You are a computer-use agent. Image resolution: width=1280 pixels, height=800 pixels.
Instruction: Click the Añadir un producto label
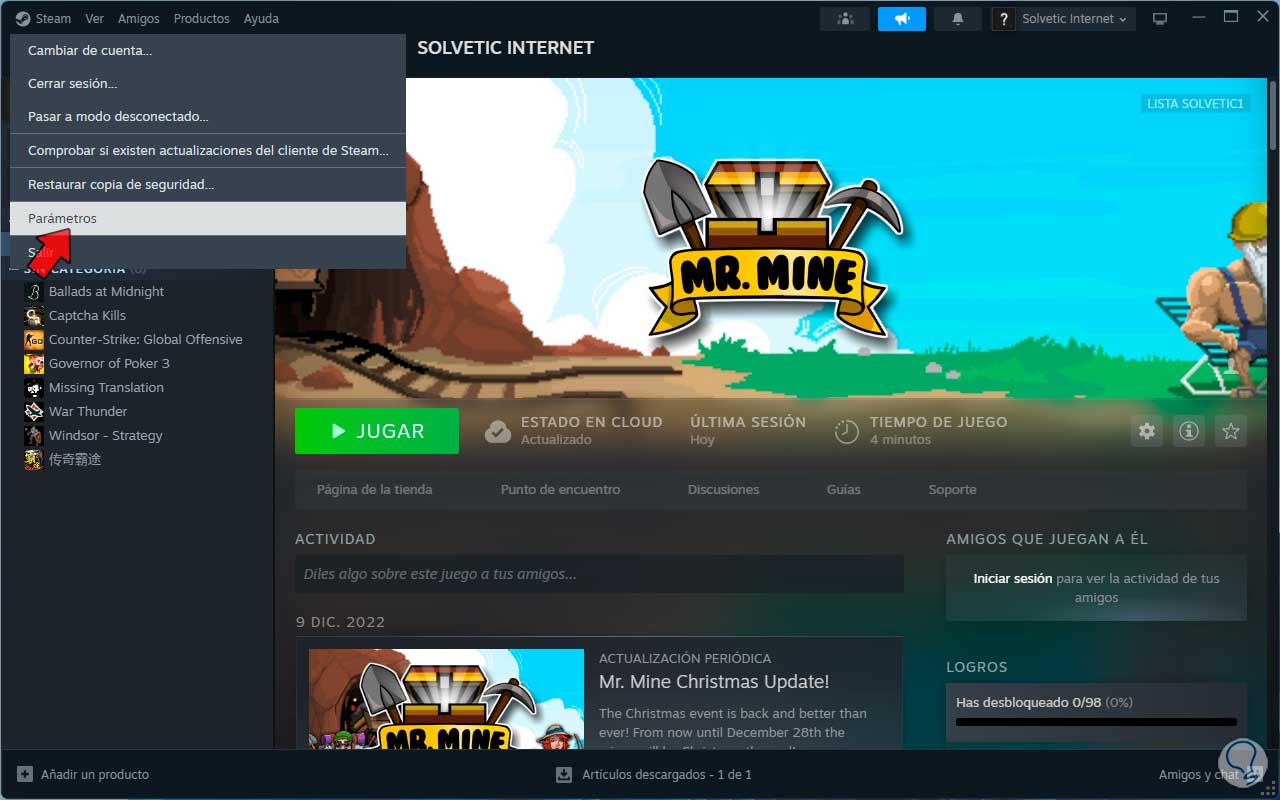click(x=95, y=774)
